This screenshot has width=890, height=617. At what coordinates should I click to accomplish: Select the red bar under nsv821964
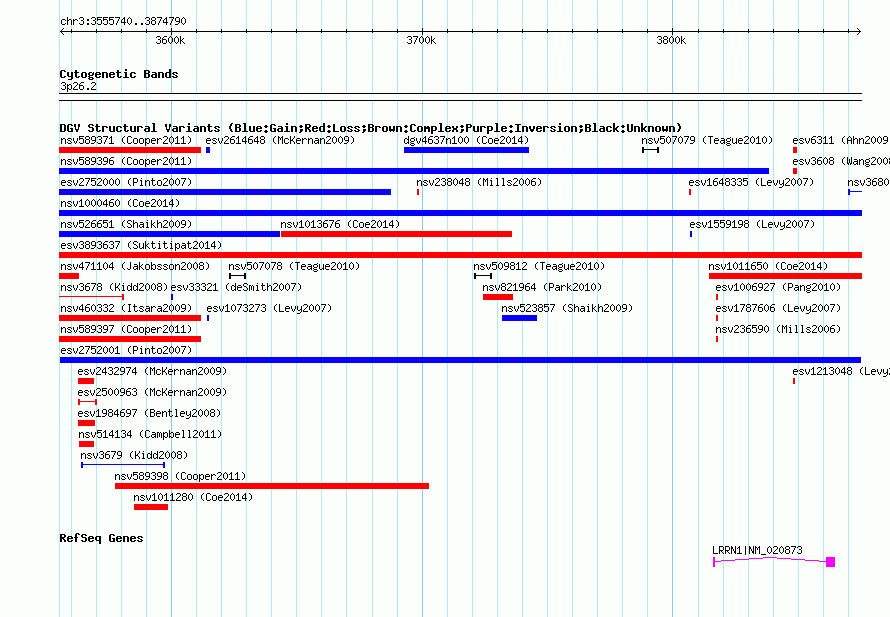point(498,297)
